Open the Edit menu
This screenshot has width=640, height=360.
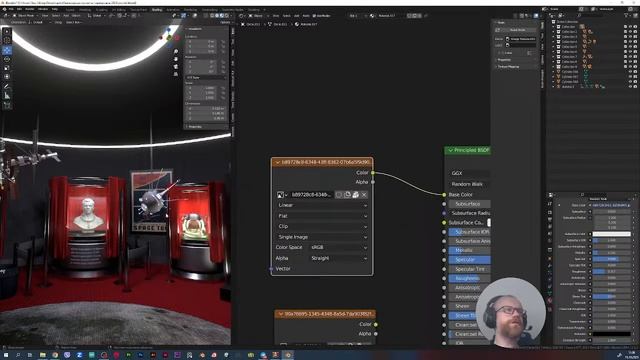19,9
